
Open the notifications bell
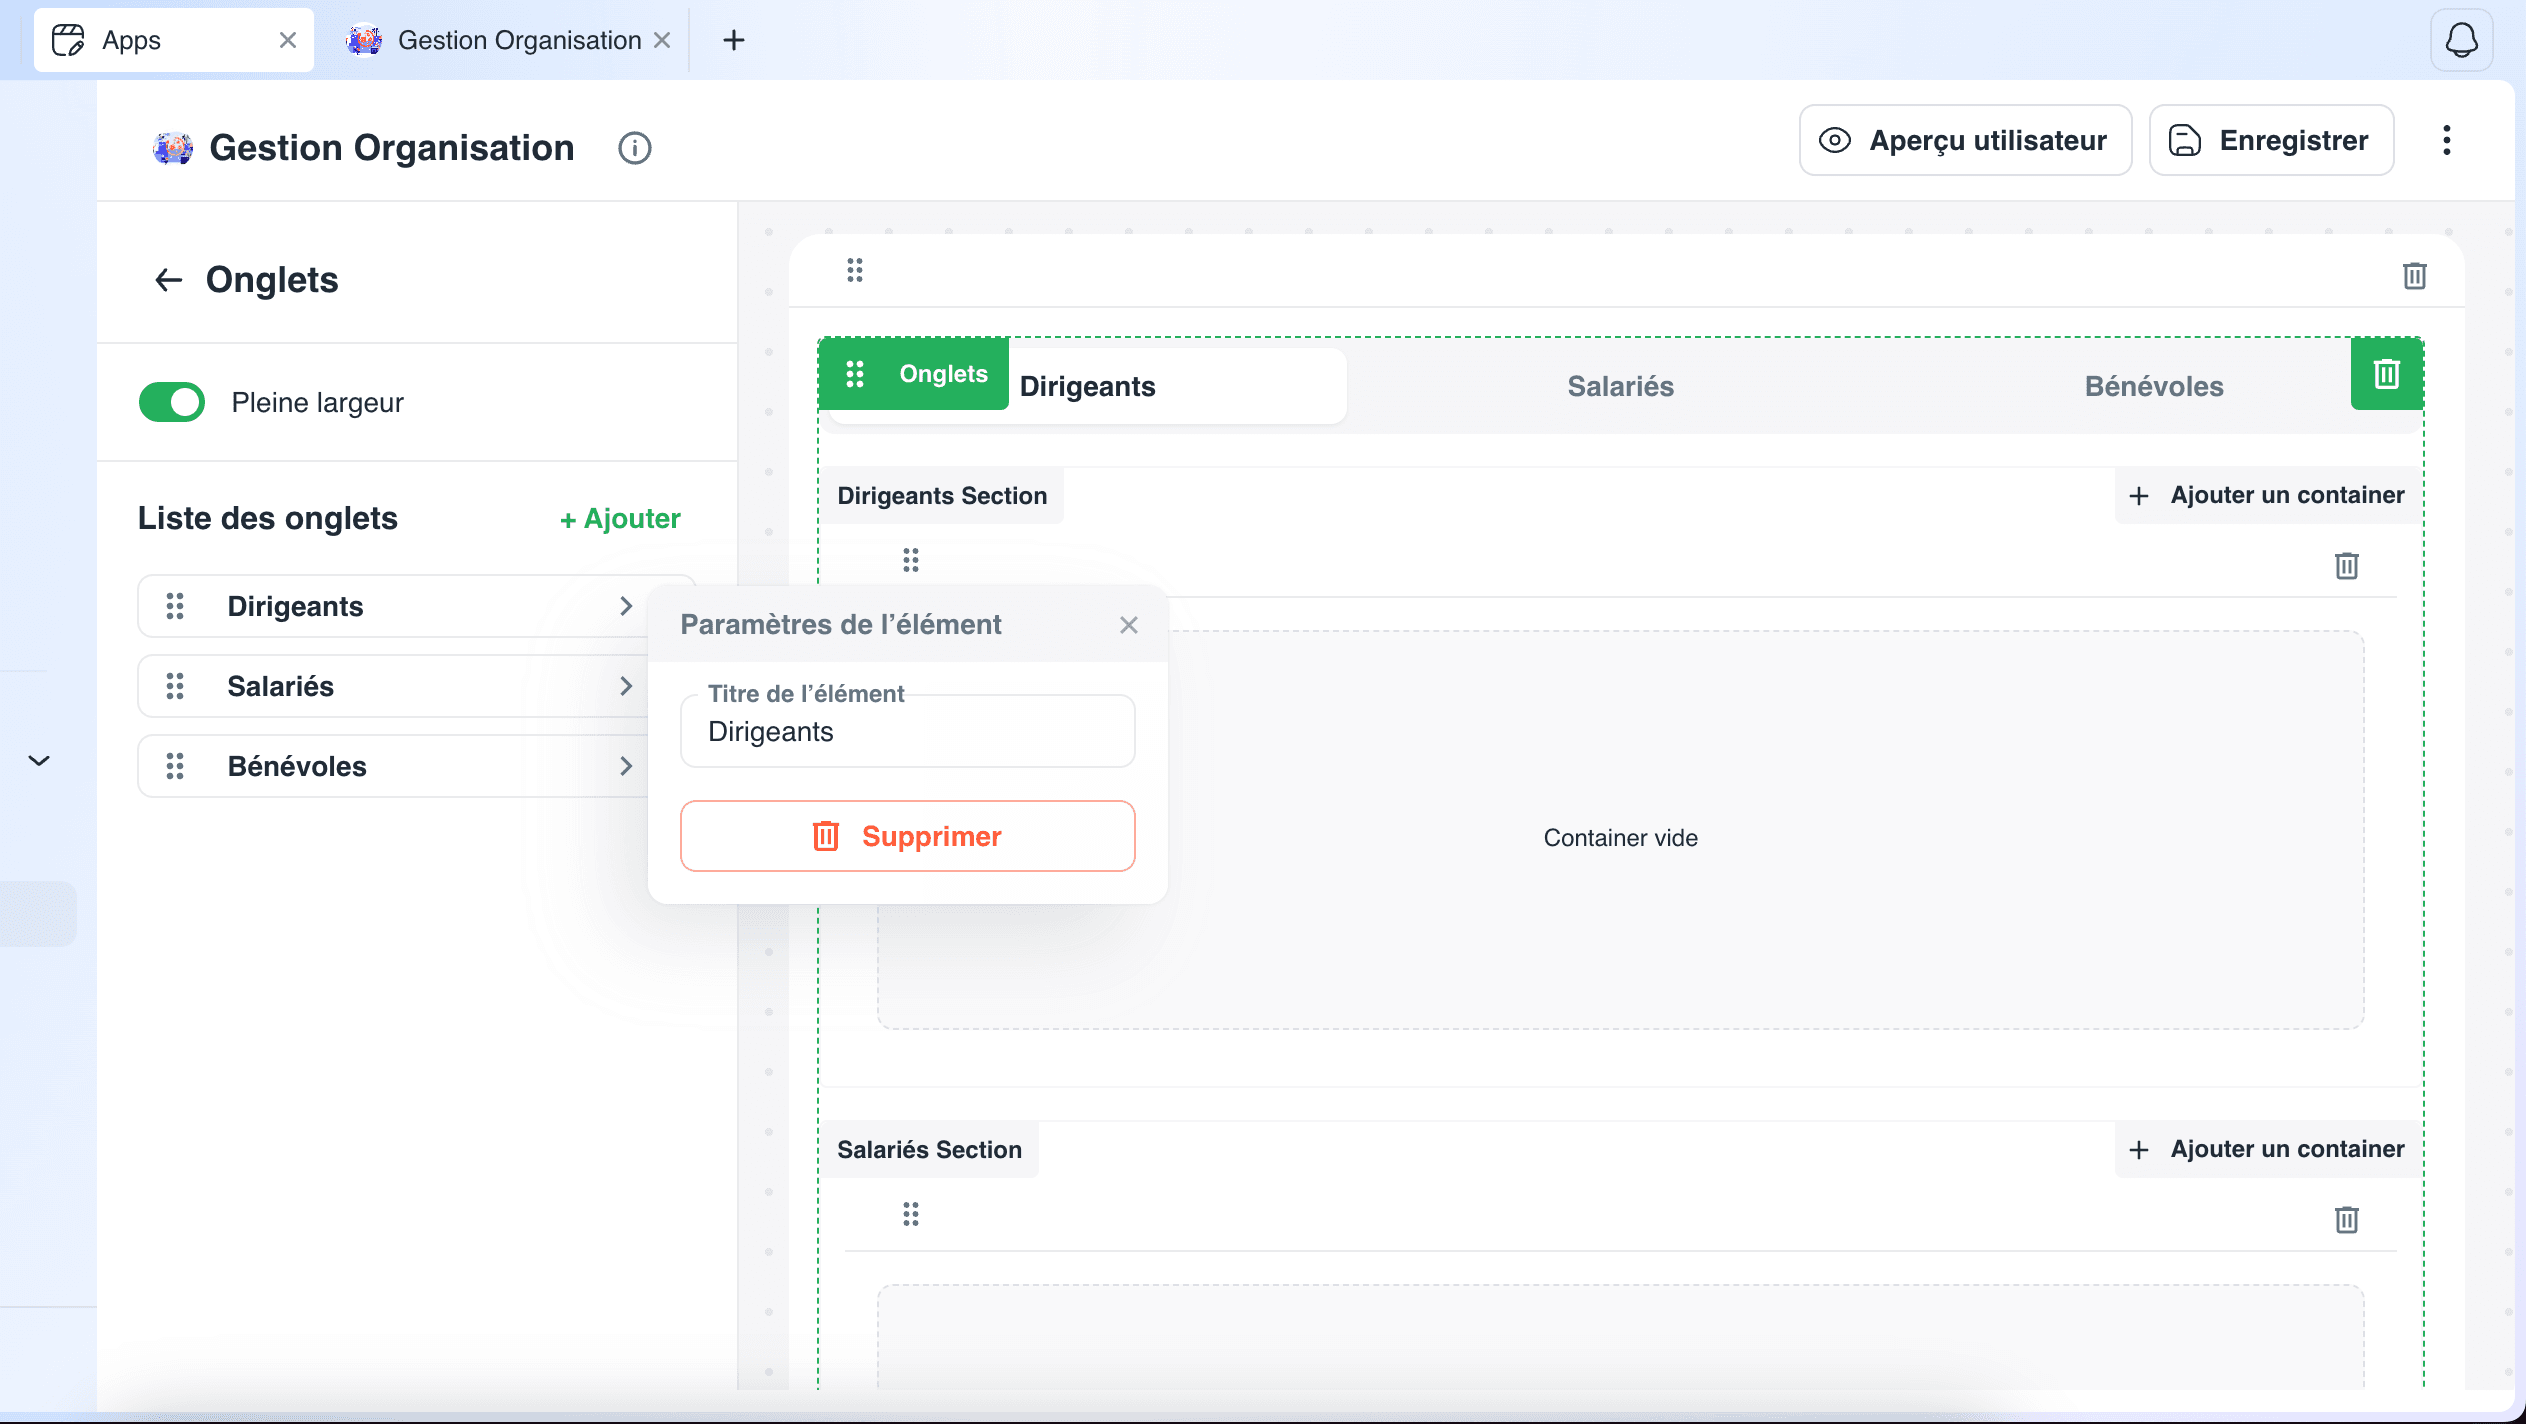(x=2461, y=40)
